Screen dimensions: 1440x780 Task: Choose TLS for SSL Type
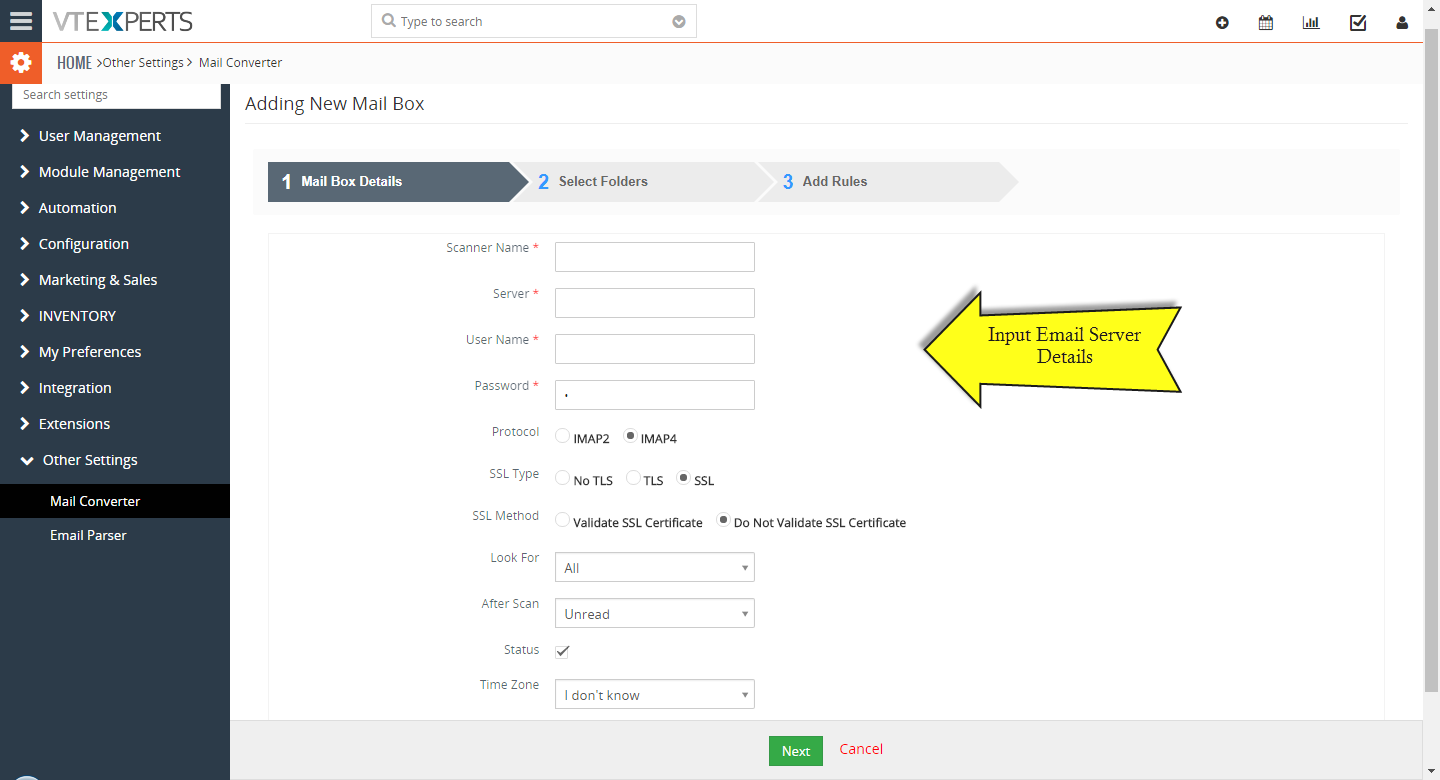(633, 478)
